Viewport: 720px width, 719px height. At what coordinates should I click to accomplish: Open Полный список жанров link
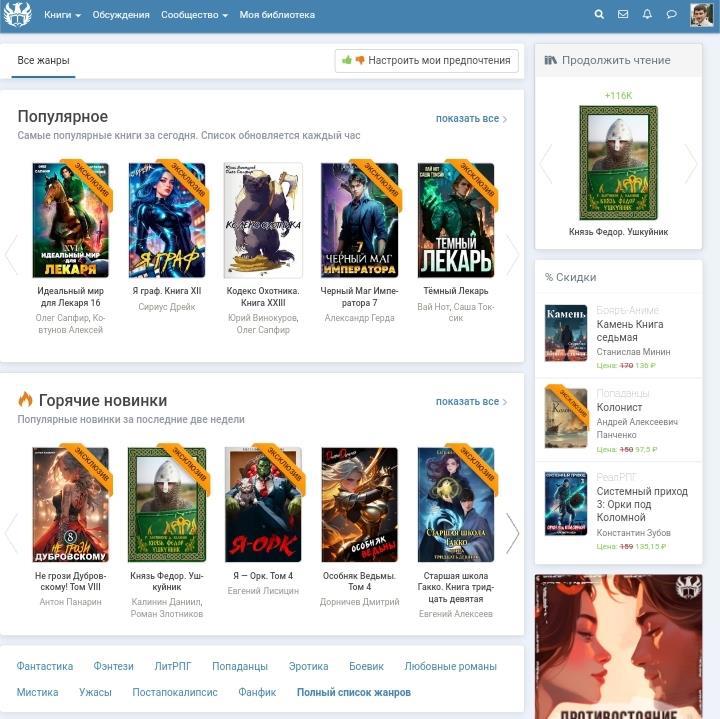353,692
